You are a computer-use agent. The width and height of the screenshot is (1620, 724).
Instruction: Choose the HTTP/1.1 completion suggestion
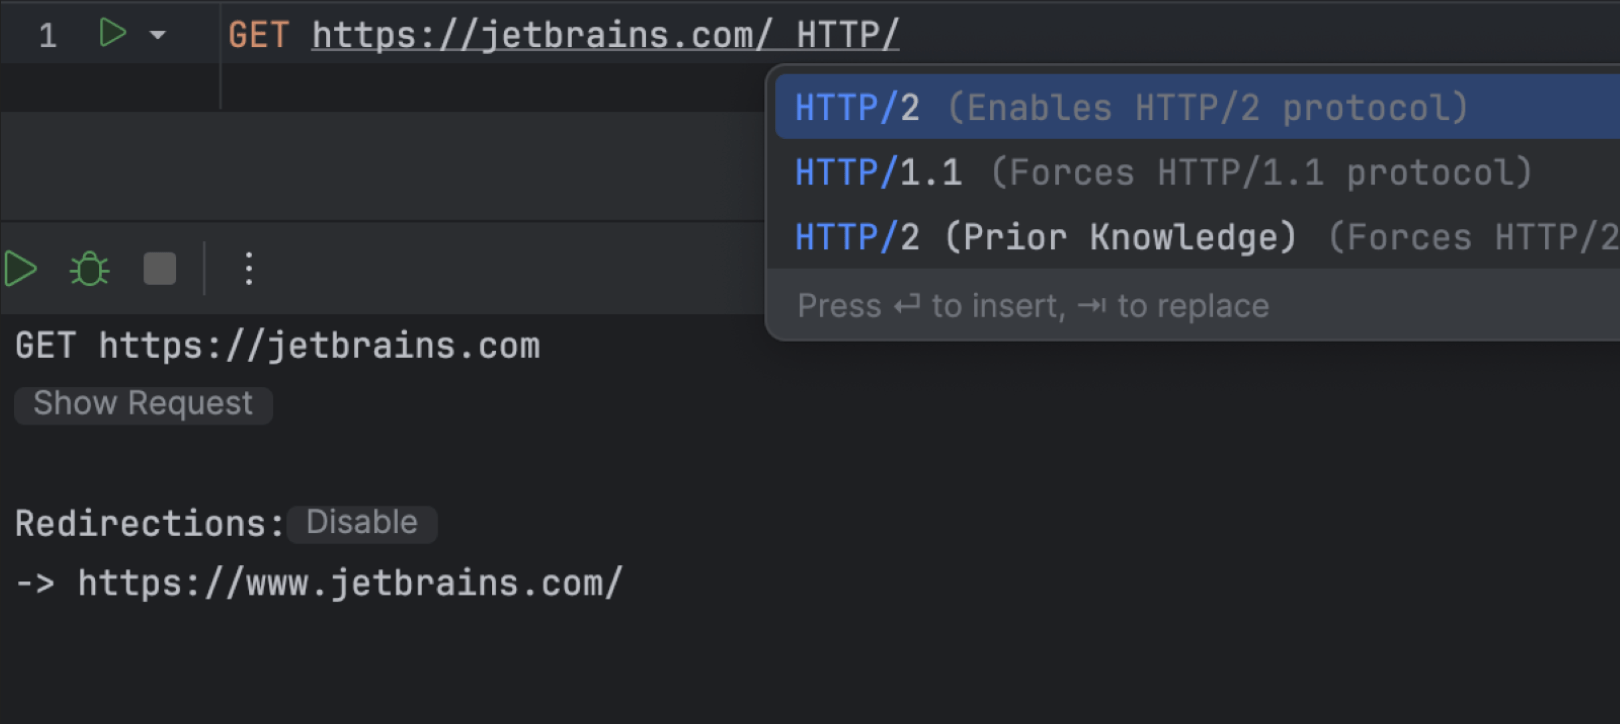tap(1160, 172)
